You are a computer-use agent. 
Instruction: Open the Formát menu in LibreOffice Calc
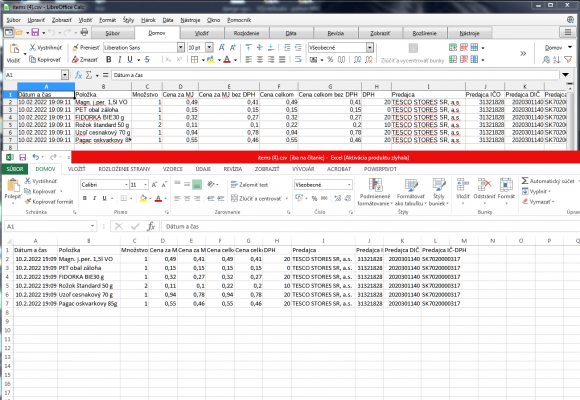click(107, 20)
